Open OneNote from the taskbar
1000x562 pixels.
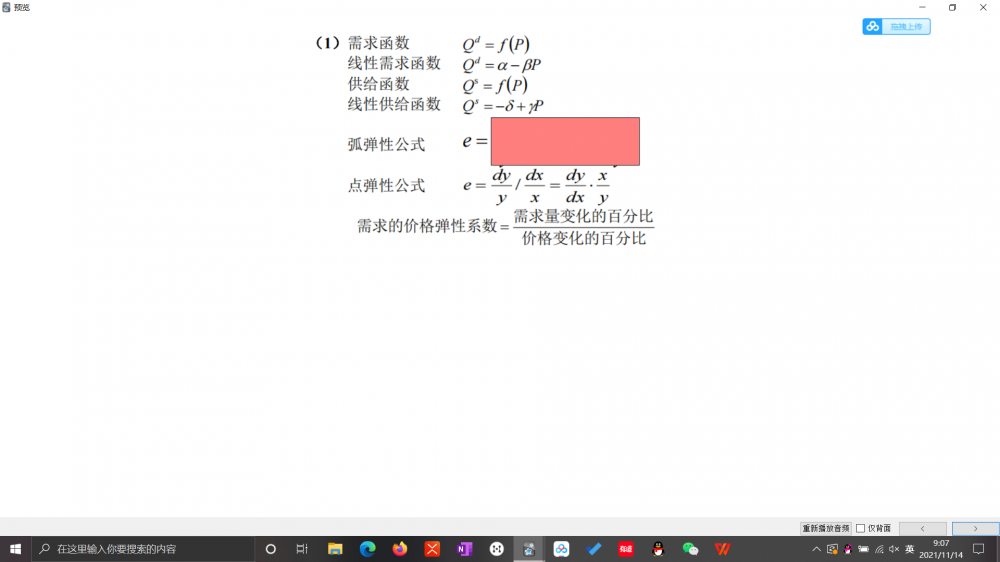click(x=464, y=549)
